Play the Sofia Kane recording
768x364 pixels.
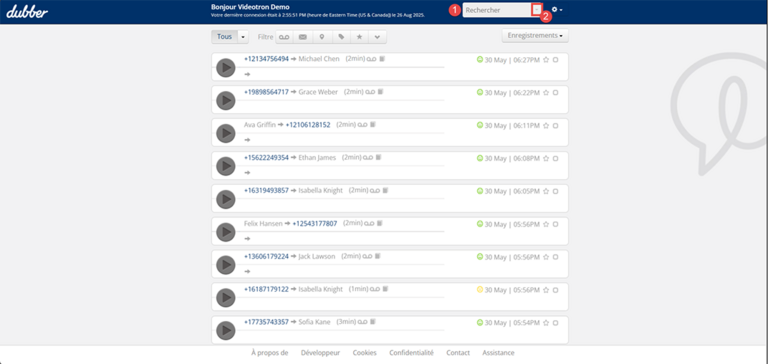click(x=225, y=331)
